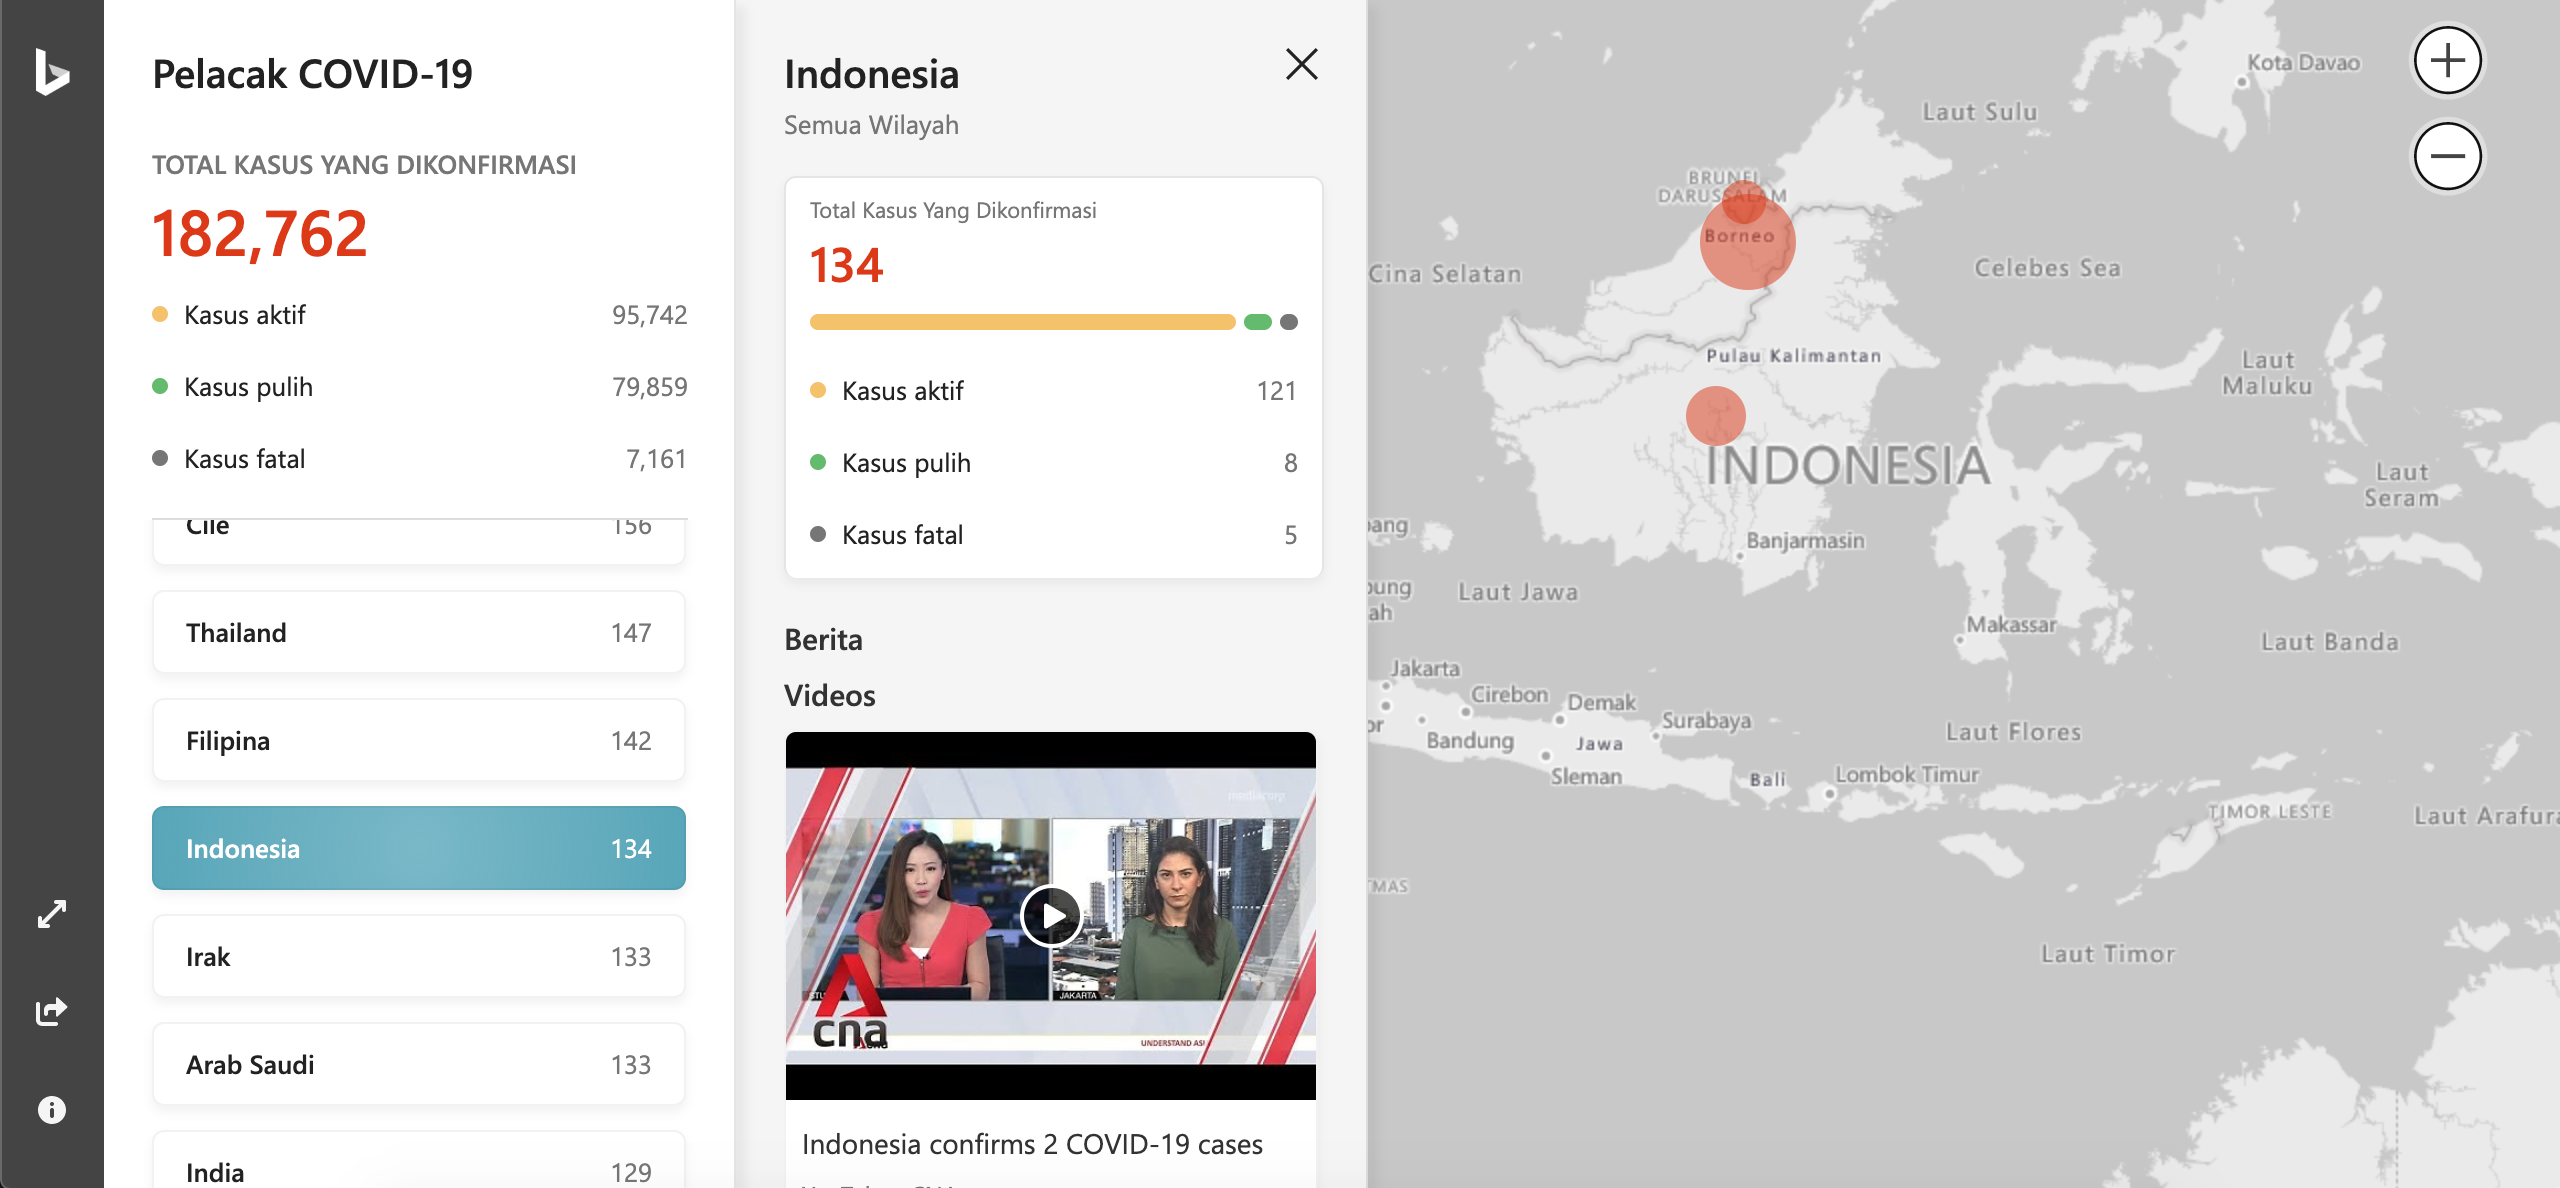2560x1188 pixels.
Task: Open the info icon in sidebar
Action: pyautogui.click(x=51, y=1109)
